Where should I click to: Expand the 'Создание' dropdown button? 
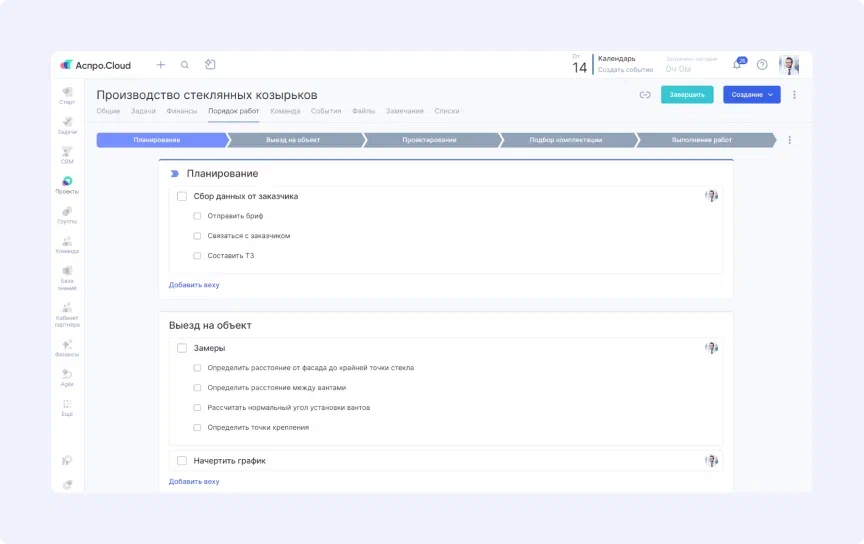[x=751, y=95]
